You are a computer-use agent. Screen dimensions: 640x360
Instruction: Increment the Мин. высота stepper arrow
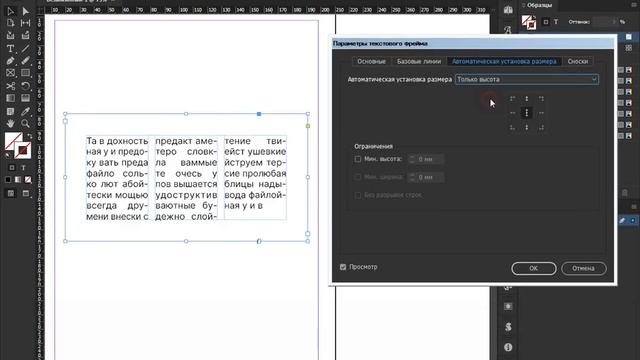click(x=411, y=157)
